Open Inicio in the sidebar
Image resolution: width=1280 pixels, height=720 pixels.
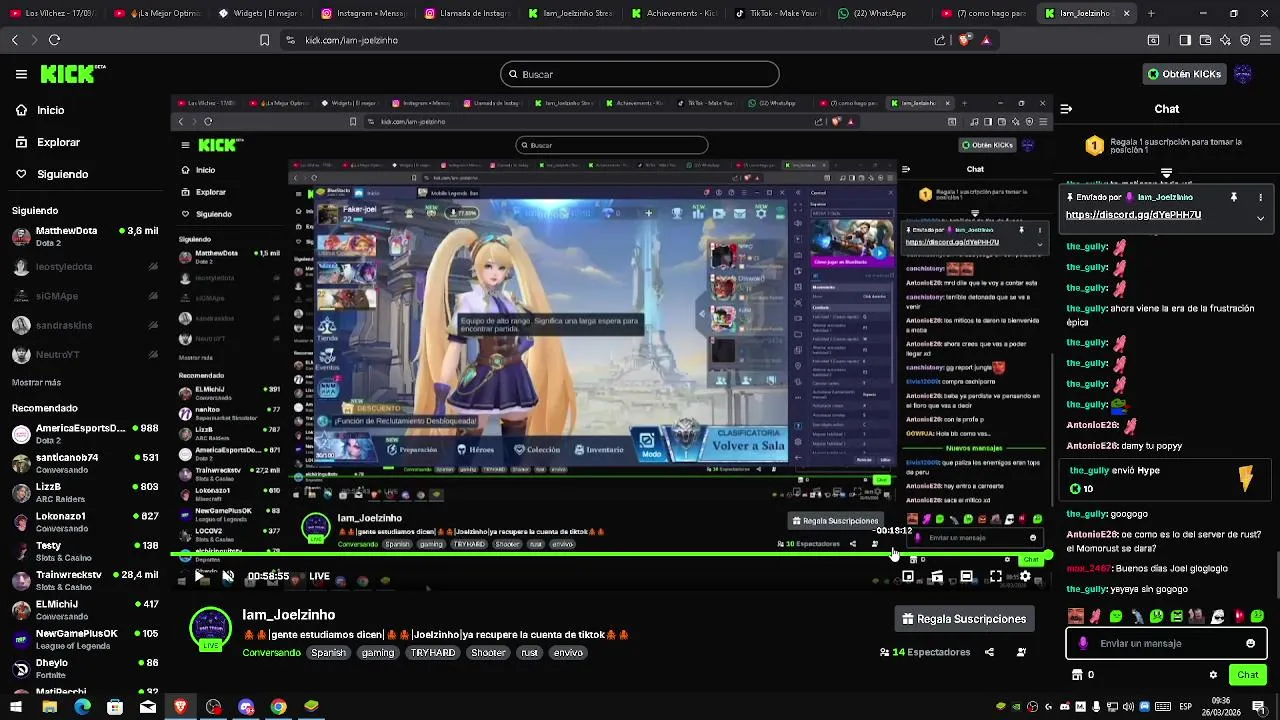pos(51,110)
